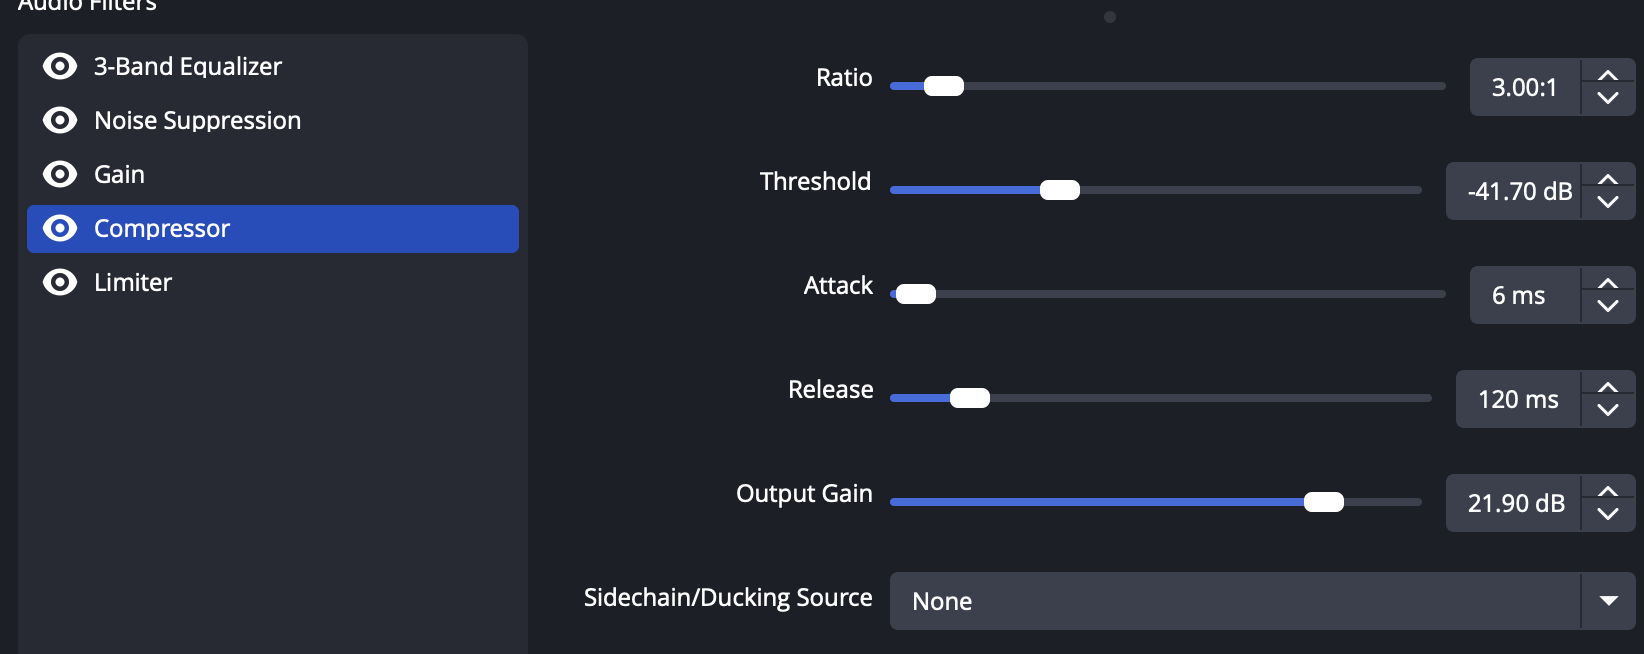Click the Release value field
The height and width of the screenshot is (654, 1644).
tap(1518, 399)
